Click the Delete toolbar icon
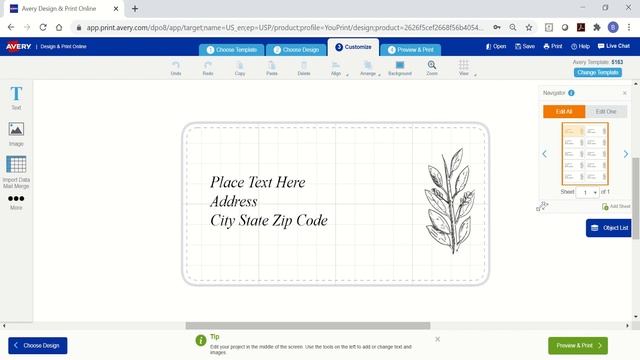The width and height of the screenshot is (640, 360). [x=304, y=68]
